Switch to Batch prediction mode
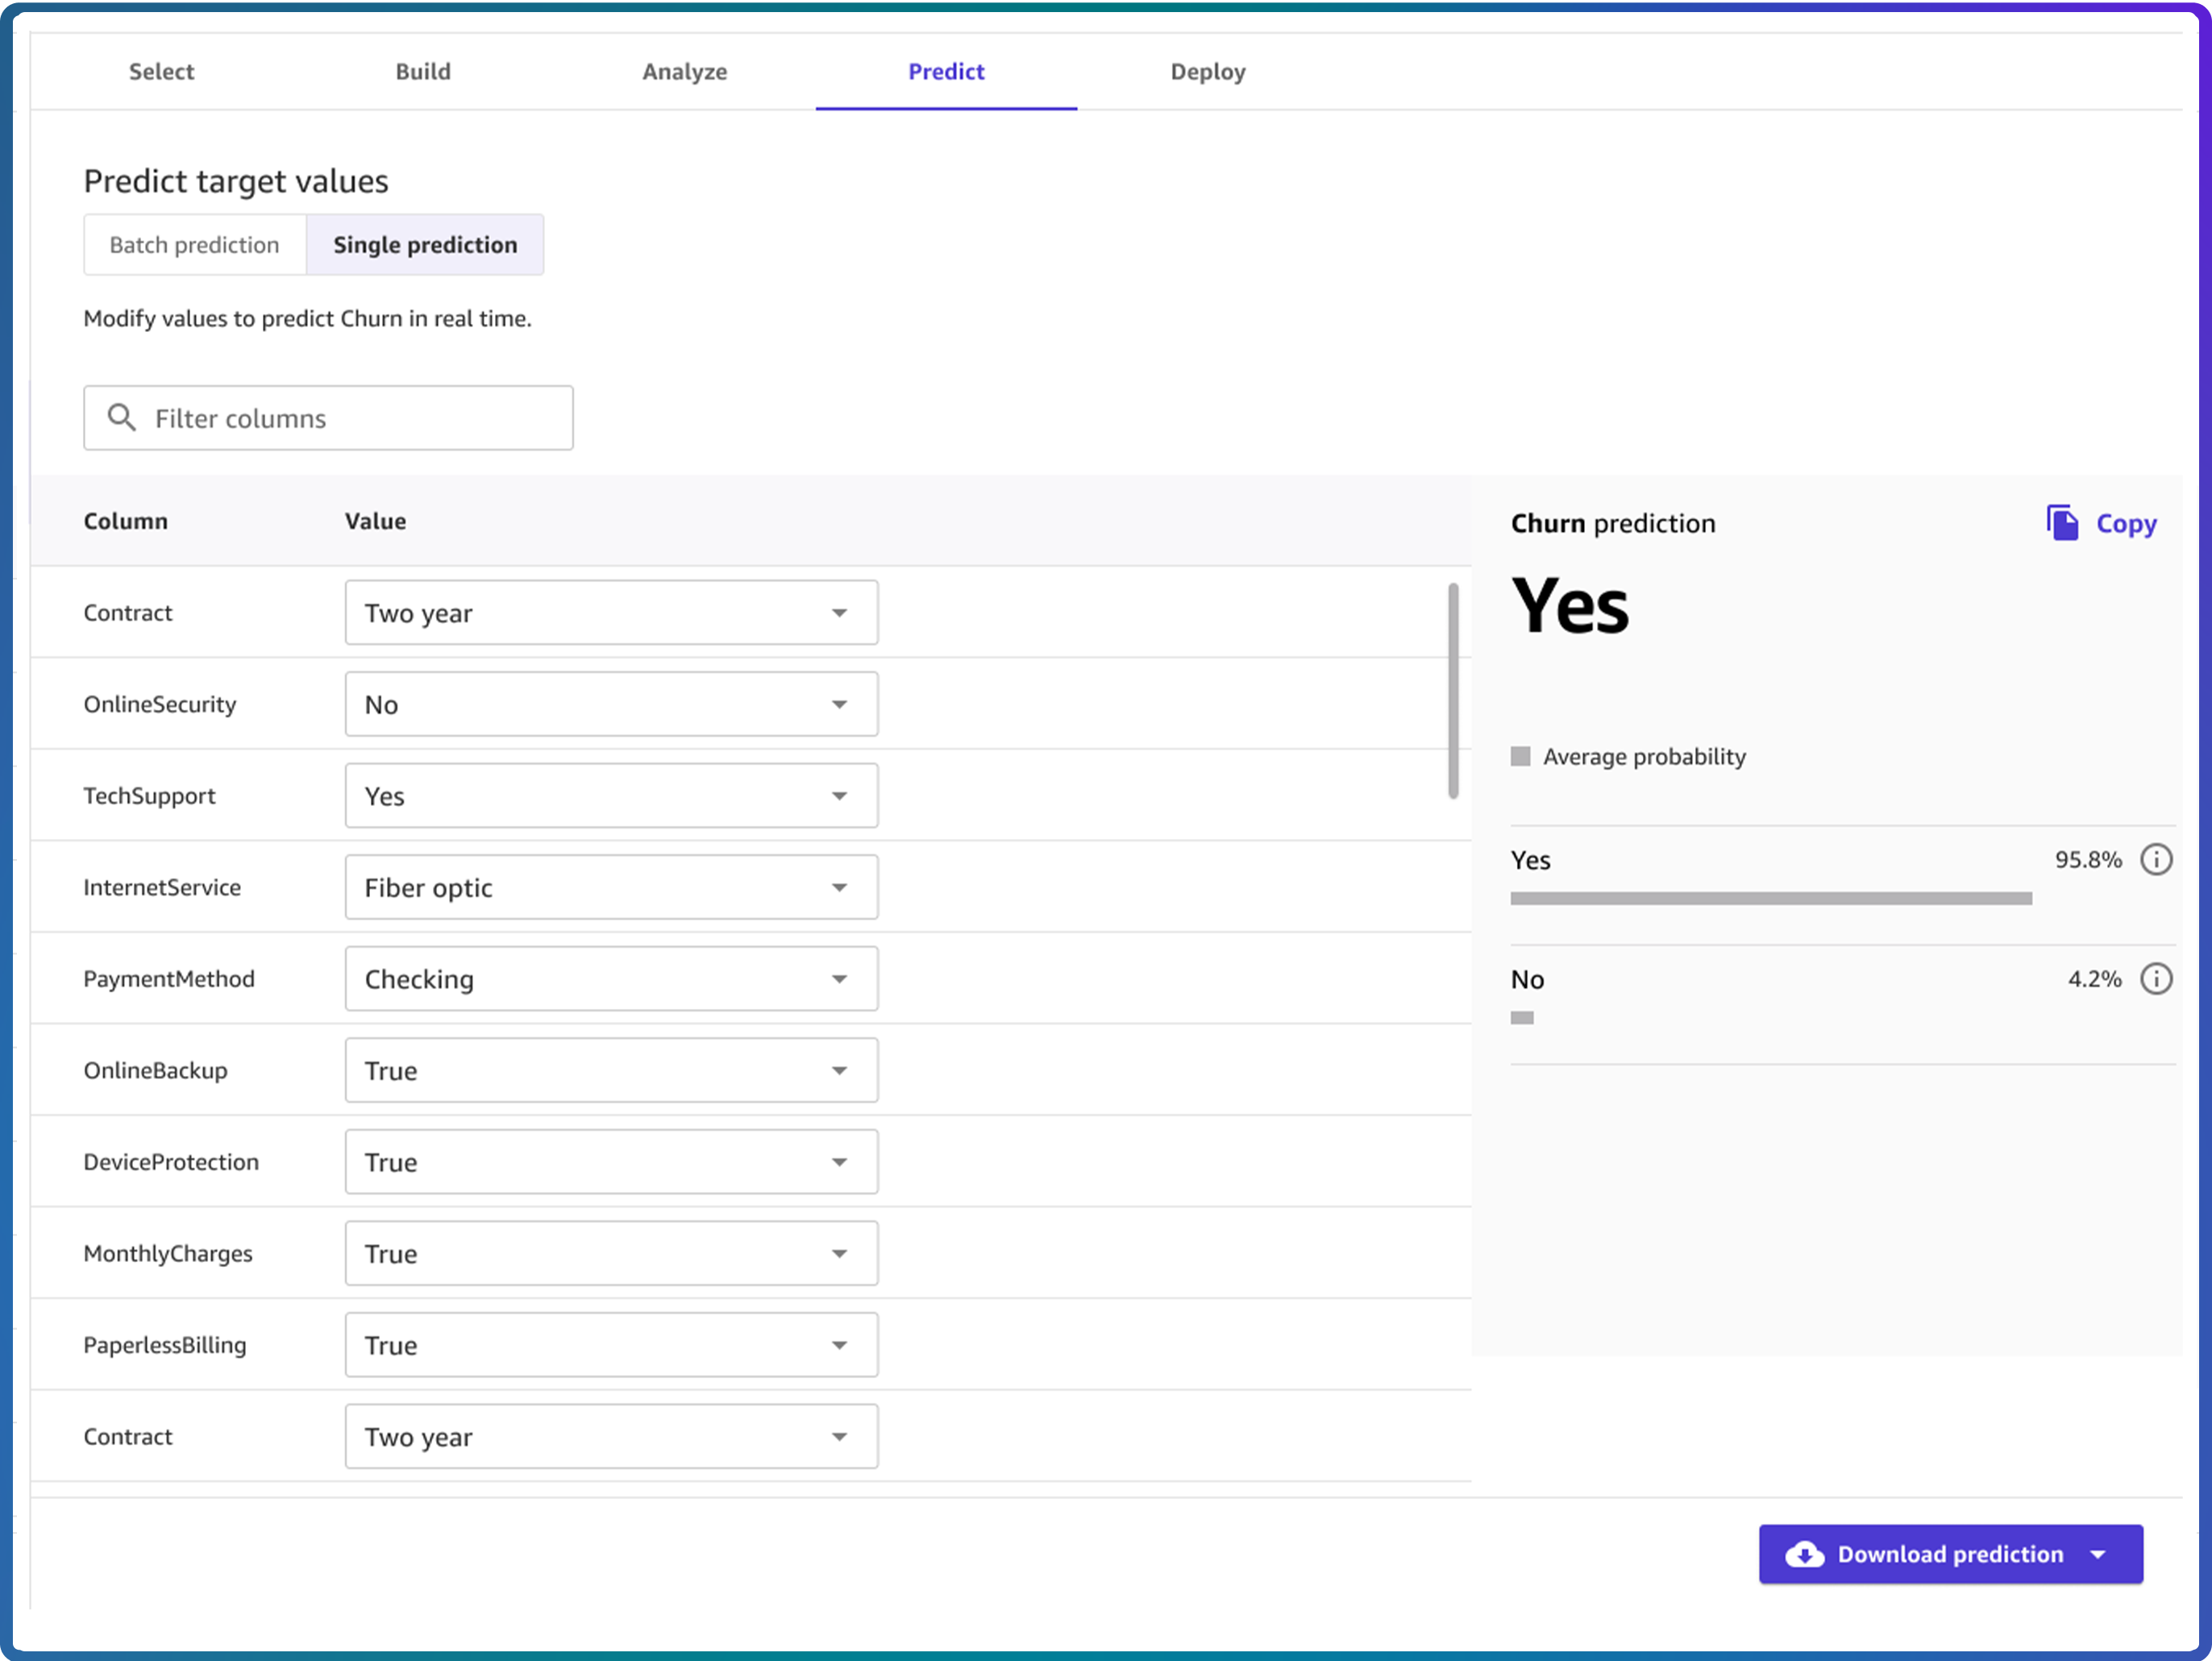 [194, 245]
